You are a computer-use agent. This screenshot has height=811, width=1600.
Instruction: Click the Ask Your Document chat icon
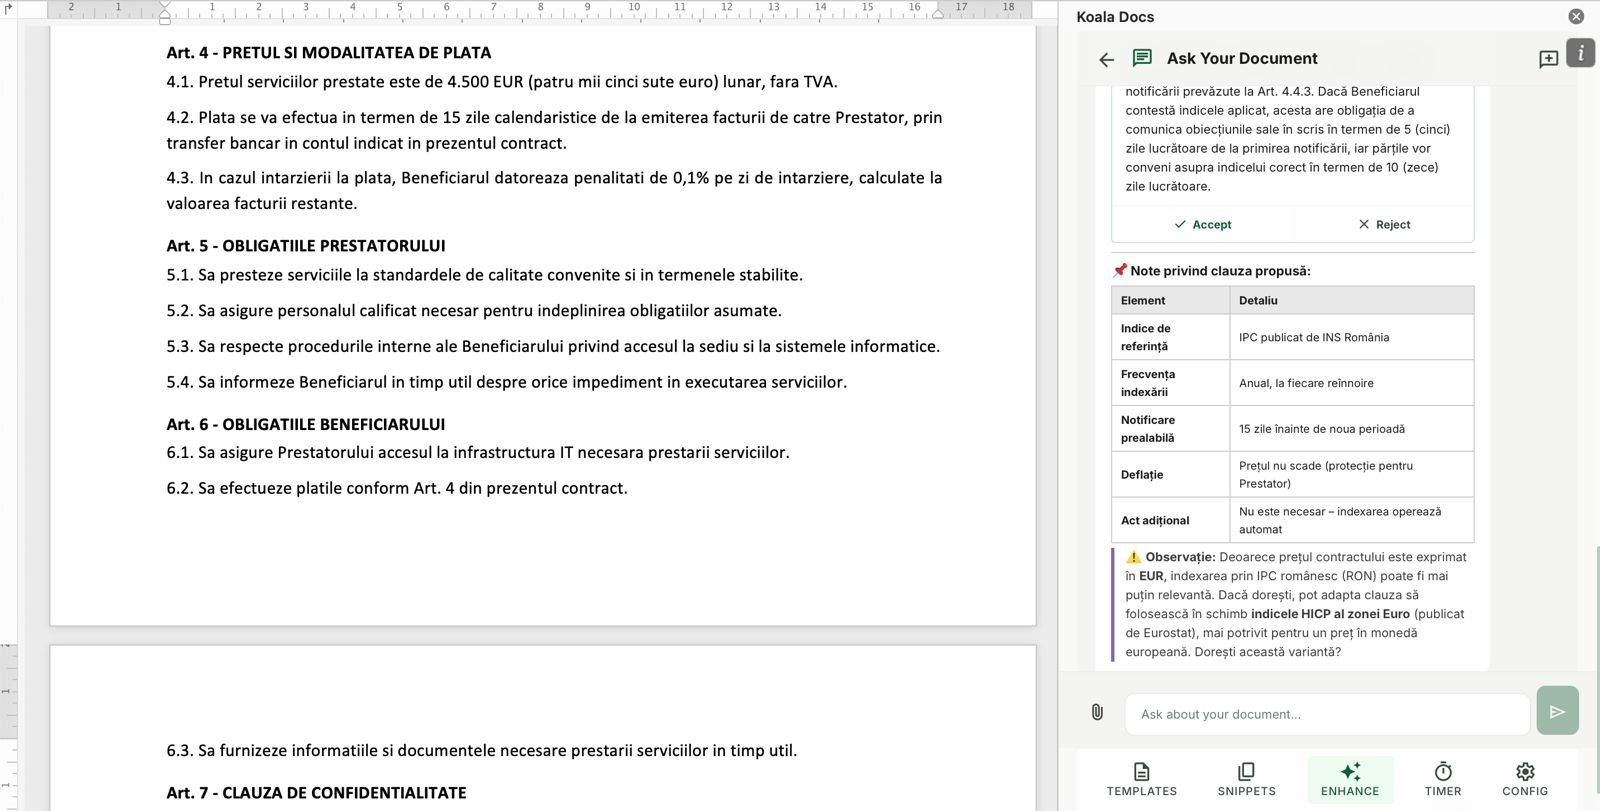[1142, 58]
